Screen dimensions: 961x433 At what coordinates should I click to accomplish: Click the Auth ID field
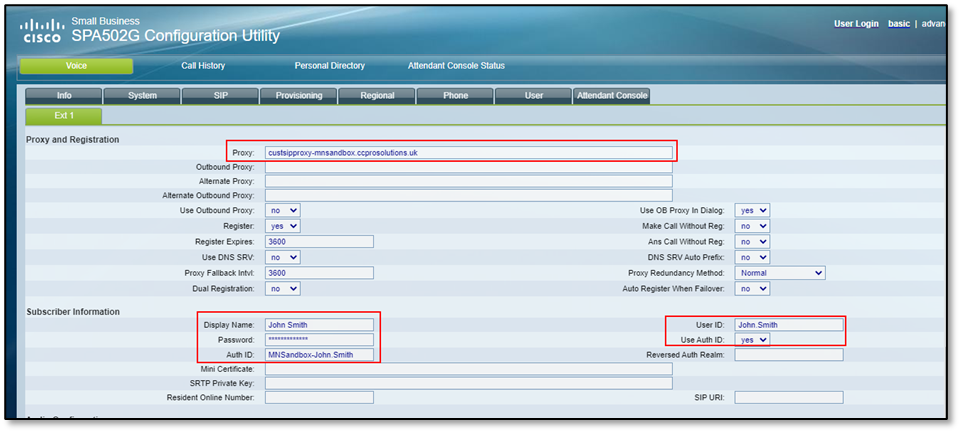(x=319, y=354)
